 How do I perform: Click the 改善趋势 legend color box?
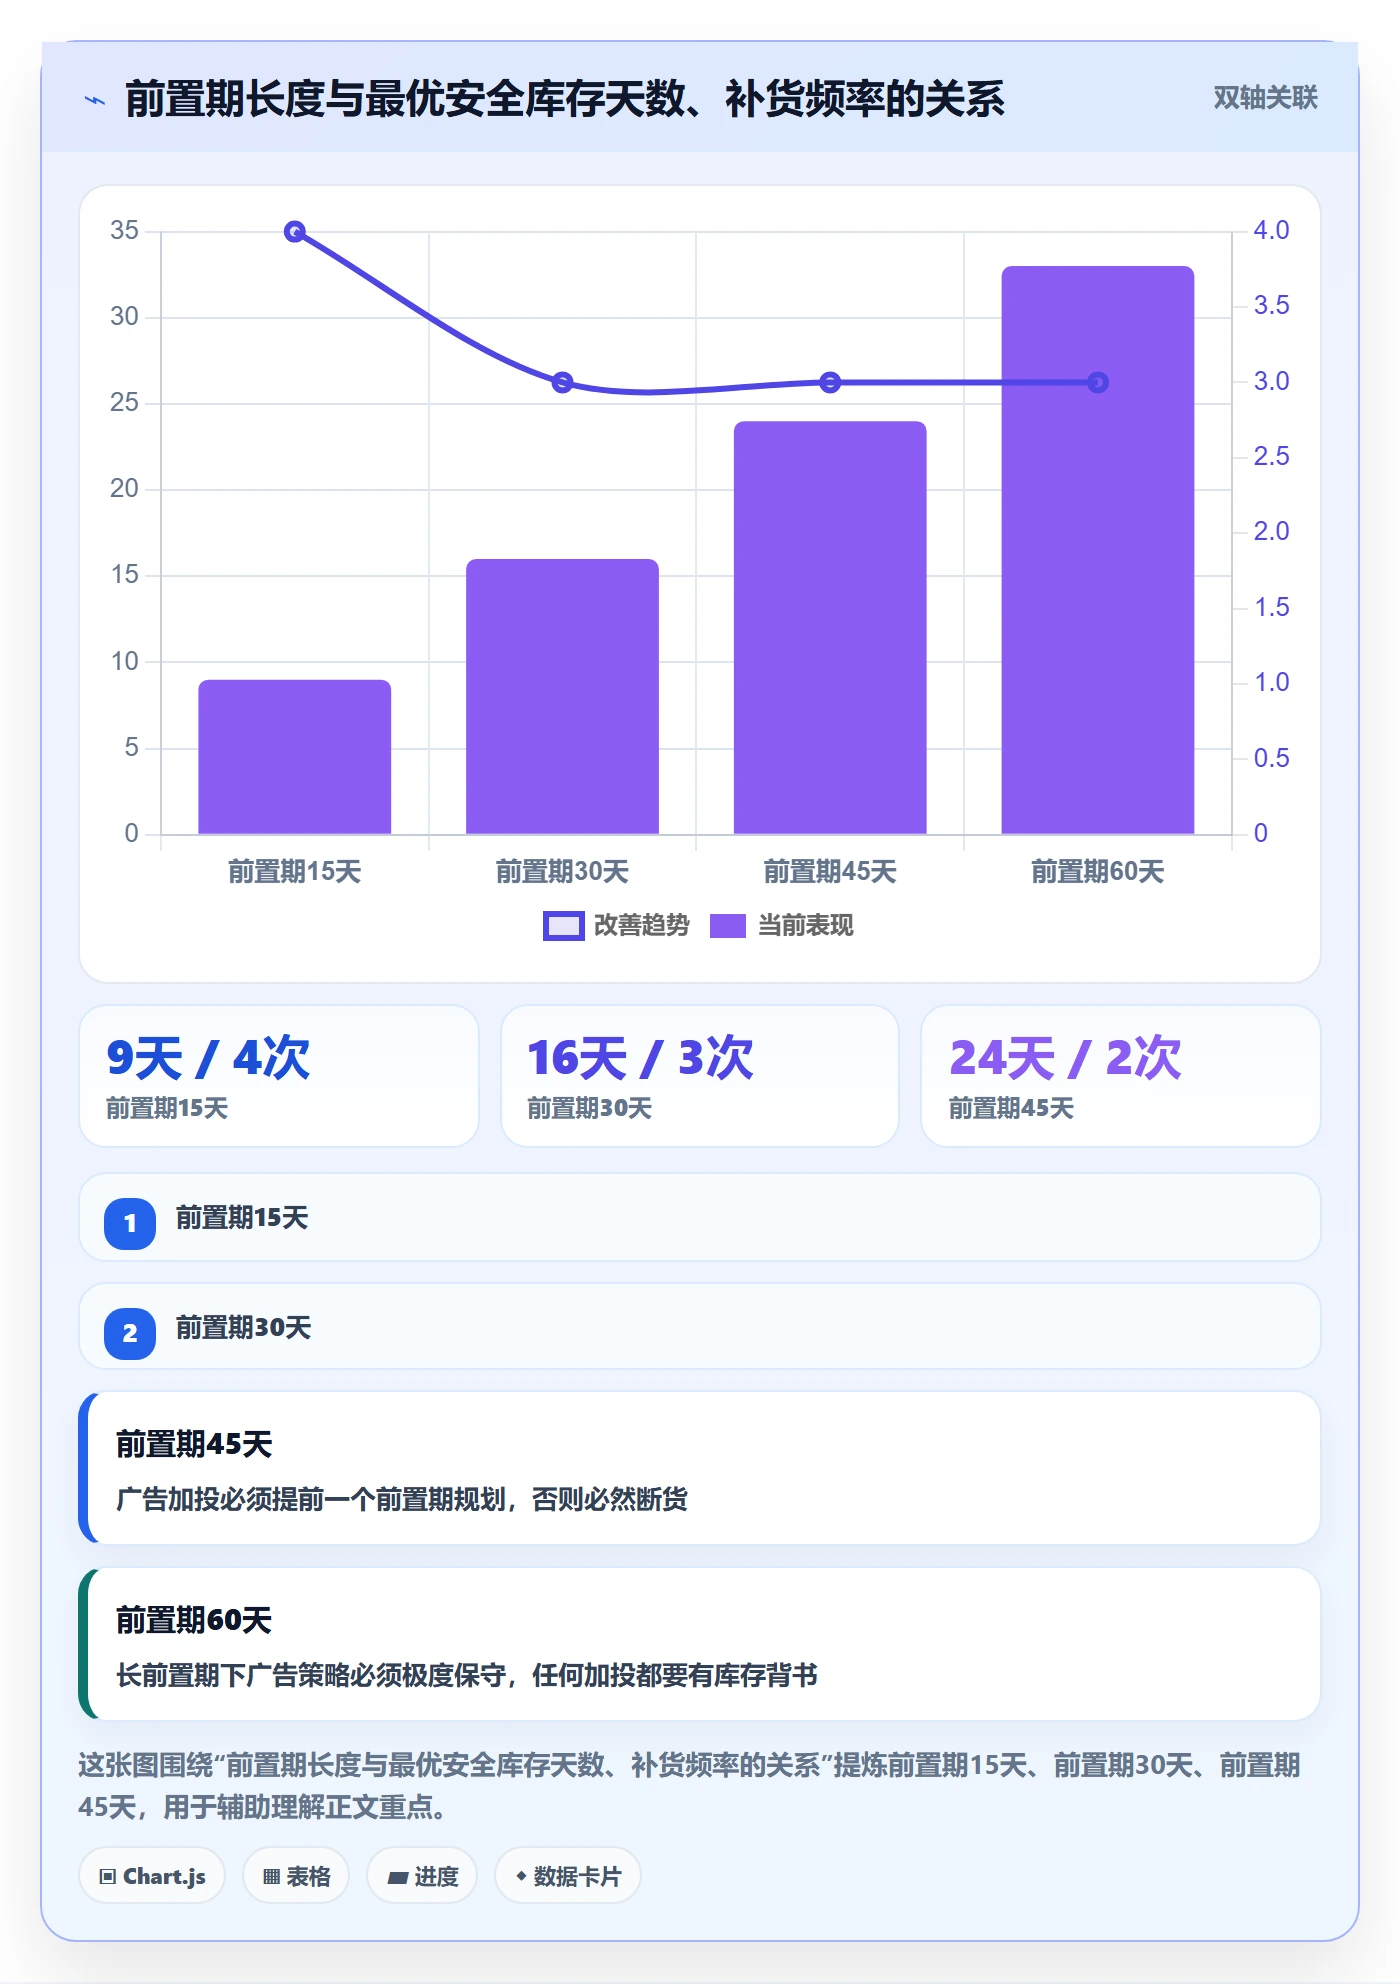coord(564,926)
